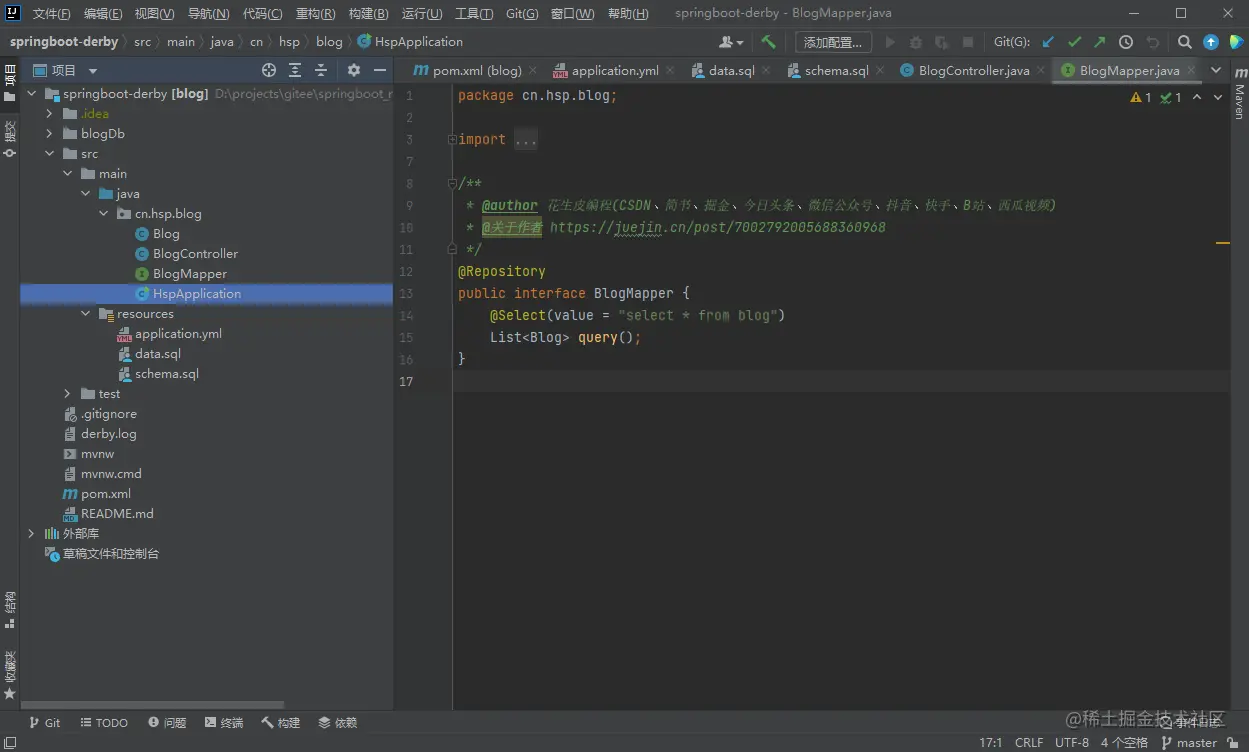
Task: Click the blue update arrow icon
Action: 1211,42
